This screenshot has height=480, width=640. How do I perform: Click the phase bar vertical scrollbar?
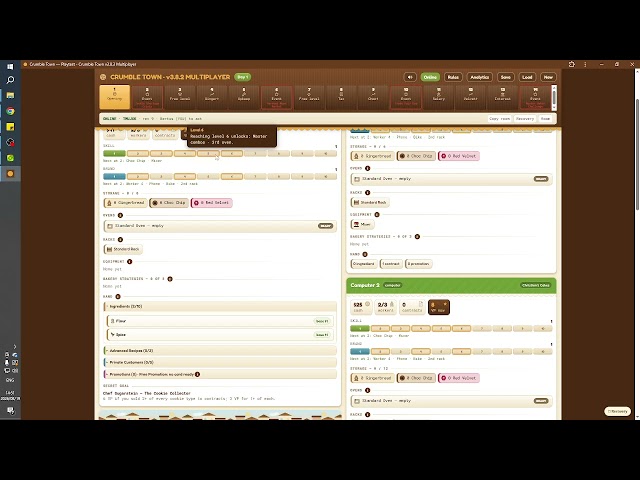(x=554, y=98)
